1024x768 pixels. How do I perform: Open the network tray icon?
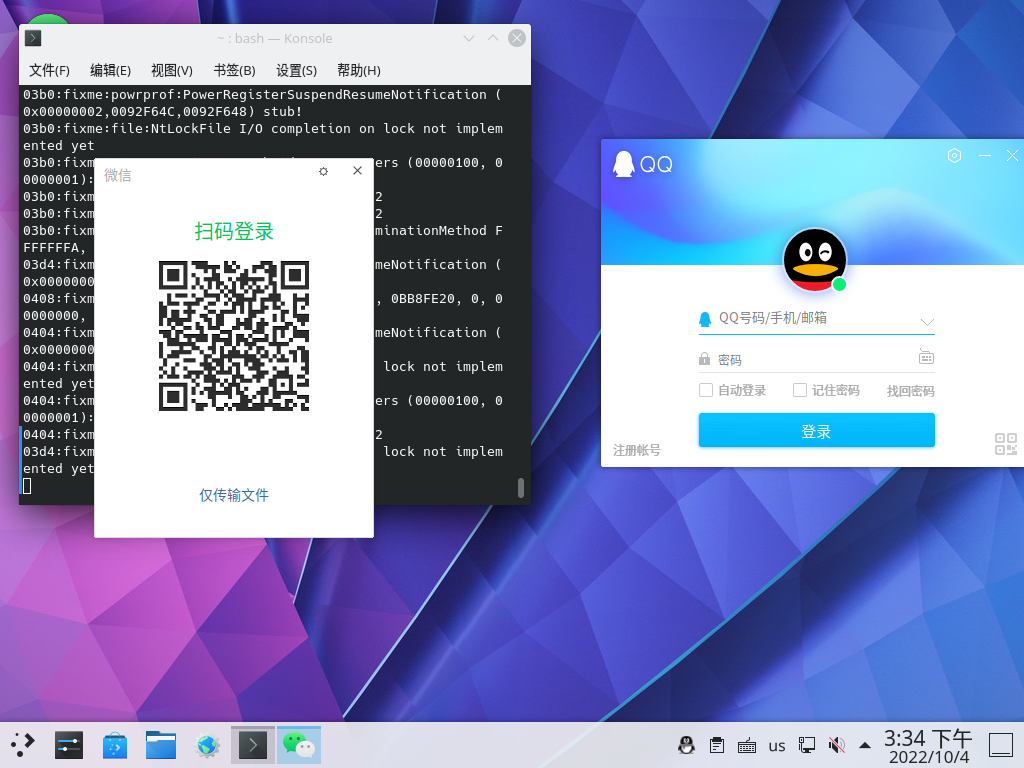click(807, 745)
